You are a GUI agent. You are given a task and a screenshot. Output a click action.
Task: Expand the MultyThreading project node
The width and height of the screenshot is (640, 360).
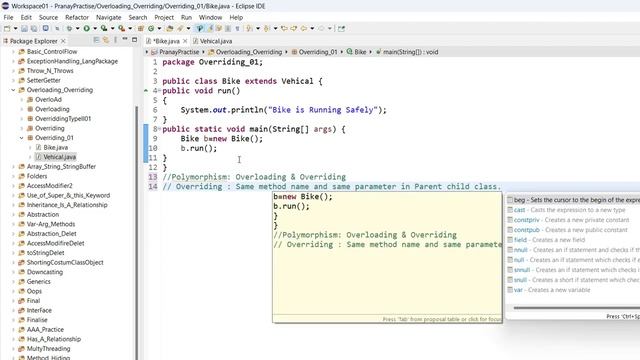pyautogui.click(x=13, y=349)
